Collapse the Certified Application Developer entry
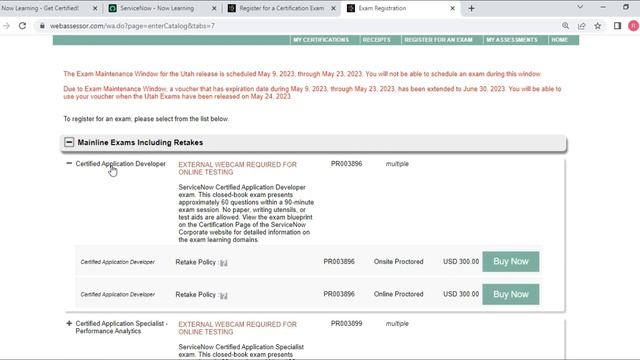 pos(69,163)
